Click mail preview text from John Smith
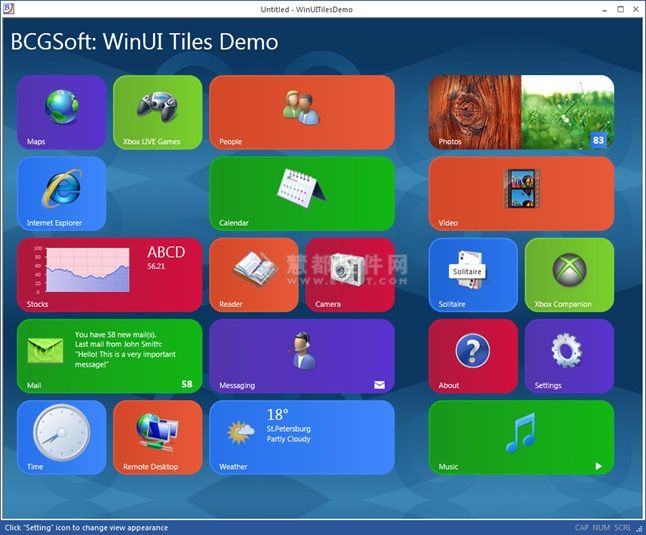This screenshot has width=646, height=535. (x=125, y=349)
